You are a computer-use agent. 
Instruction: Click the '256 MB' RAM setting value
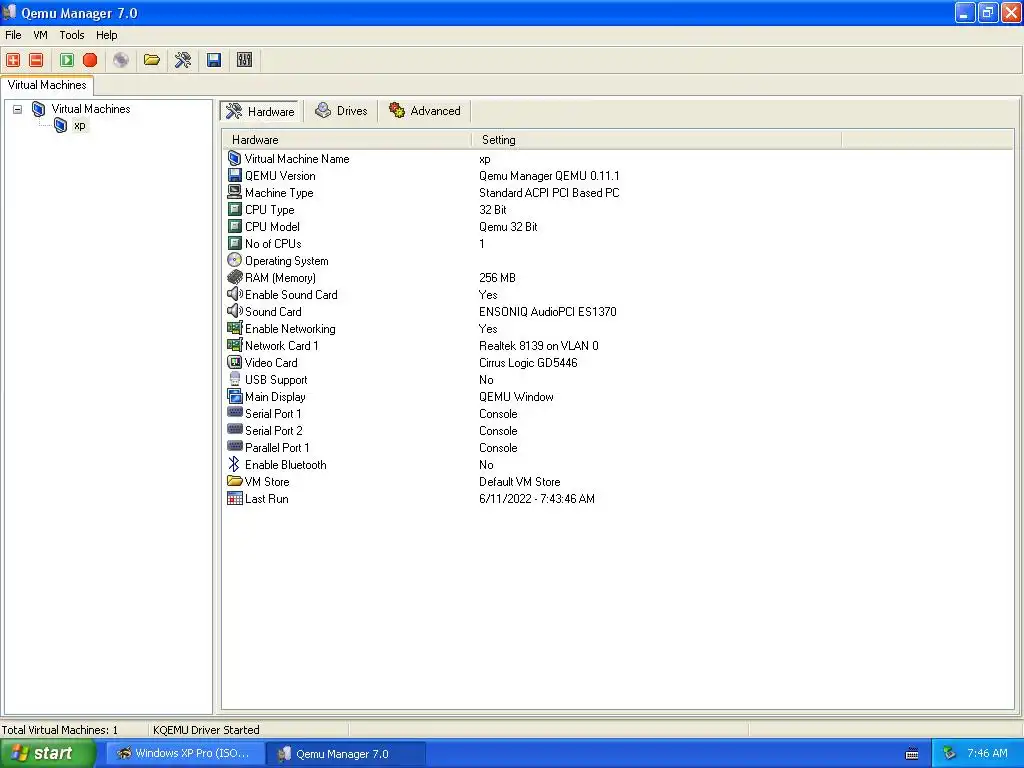tap(497, 278)
